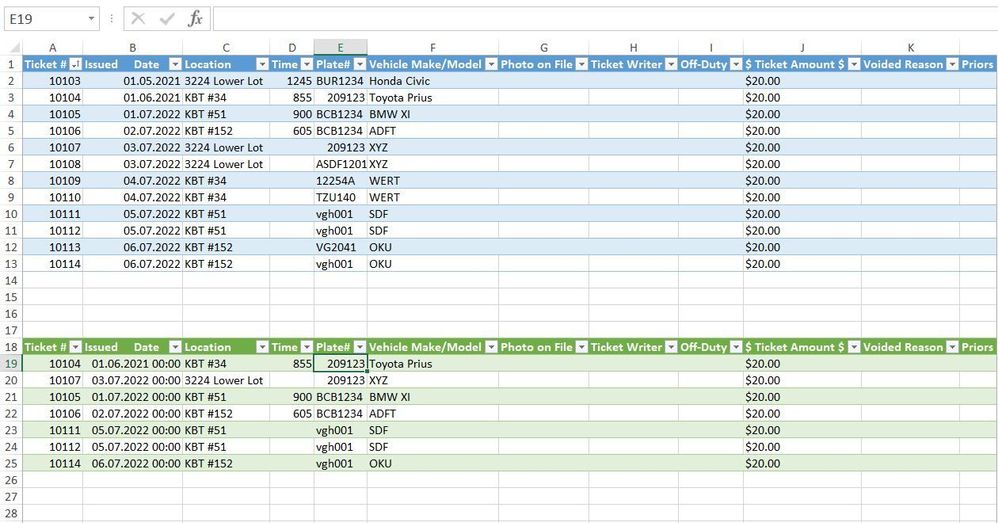
Task: Select column A header
Action: pos(52,48)
